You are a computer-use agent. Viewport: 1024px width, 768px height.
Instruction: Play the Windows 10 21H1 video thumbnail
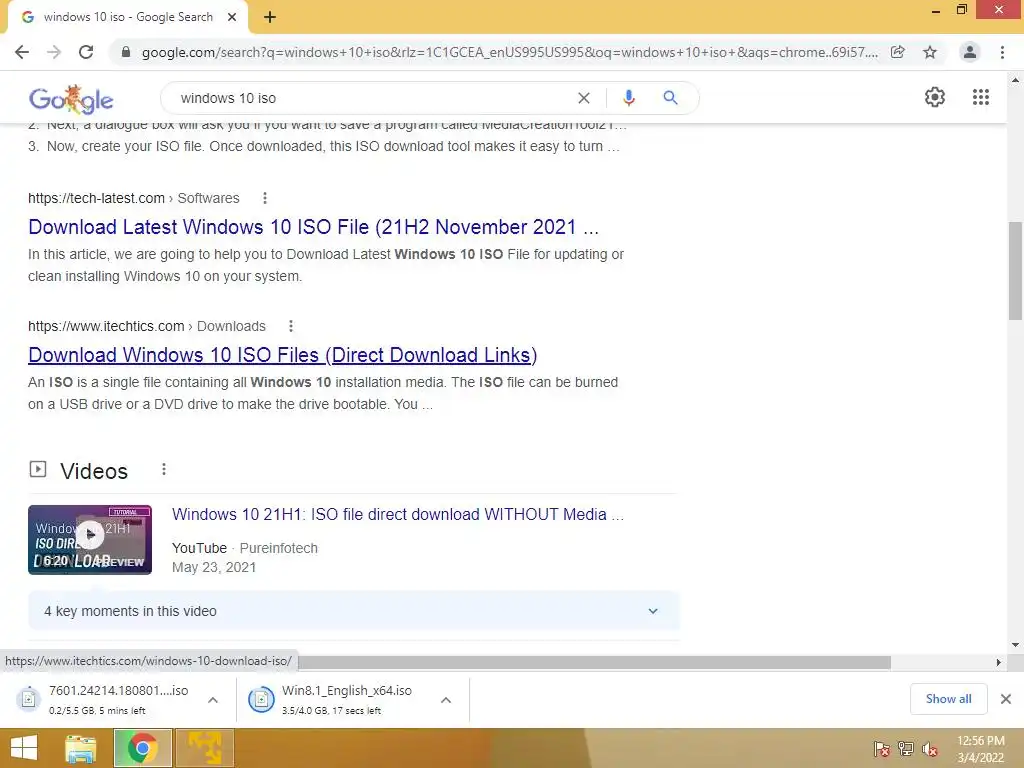(x=90, y=539)
